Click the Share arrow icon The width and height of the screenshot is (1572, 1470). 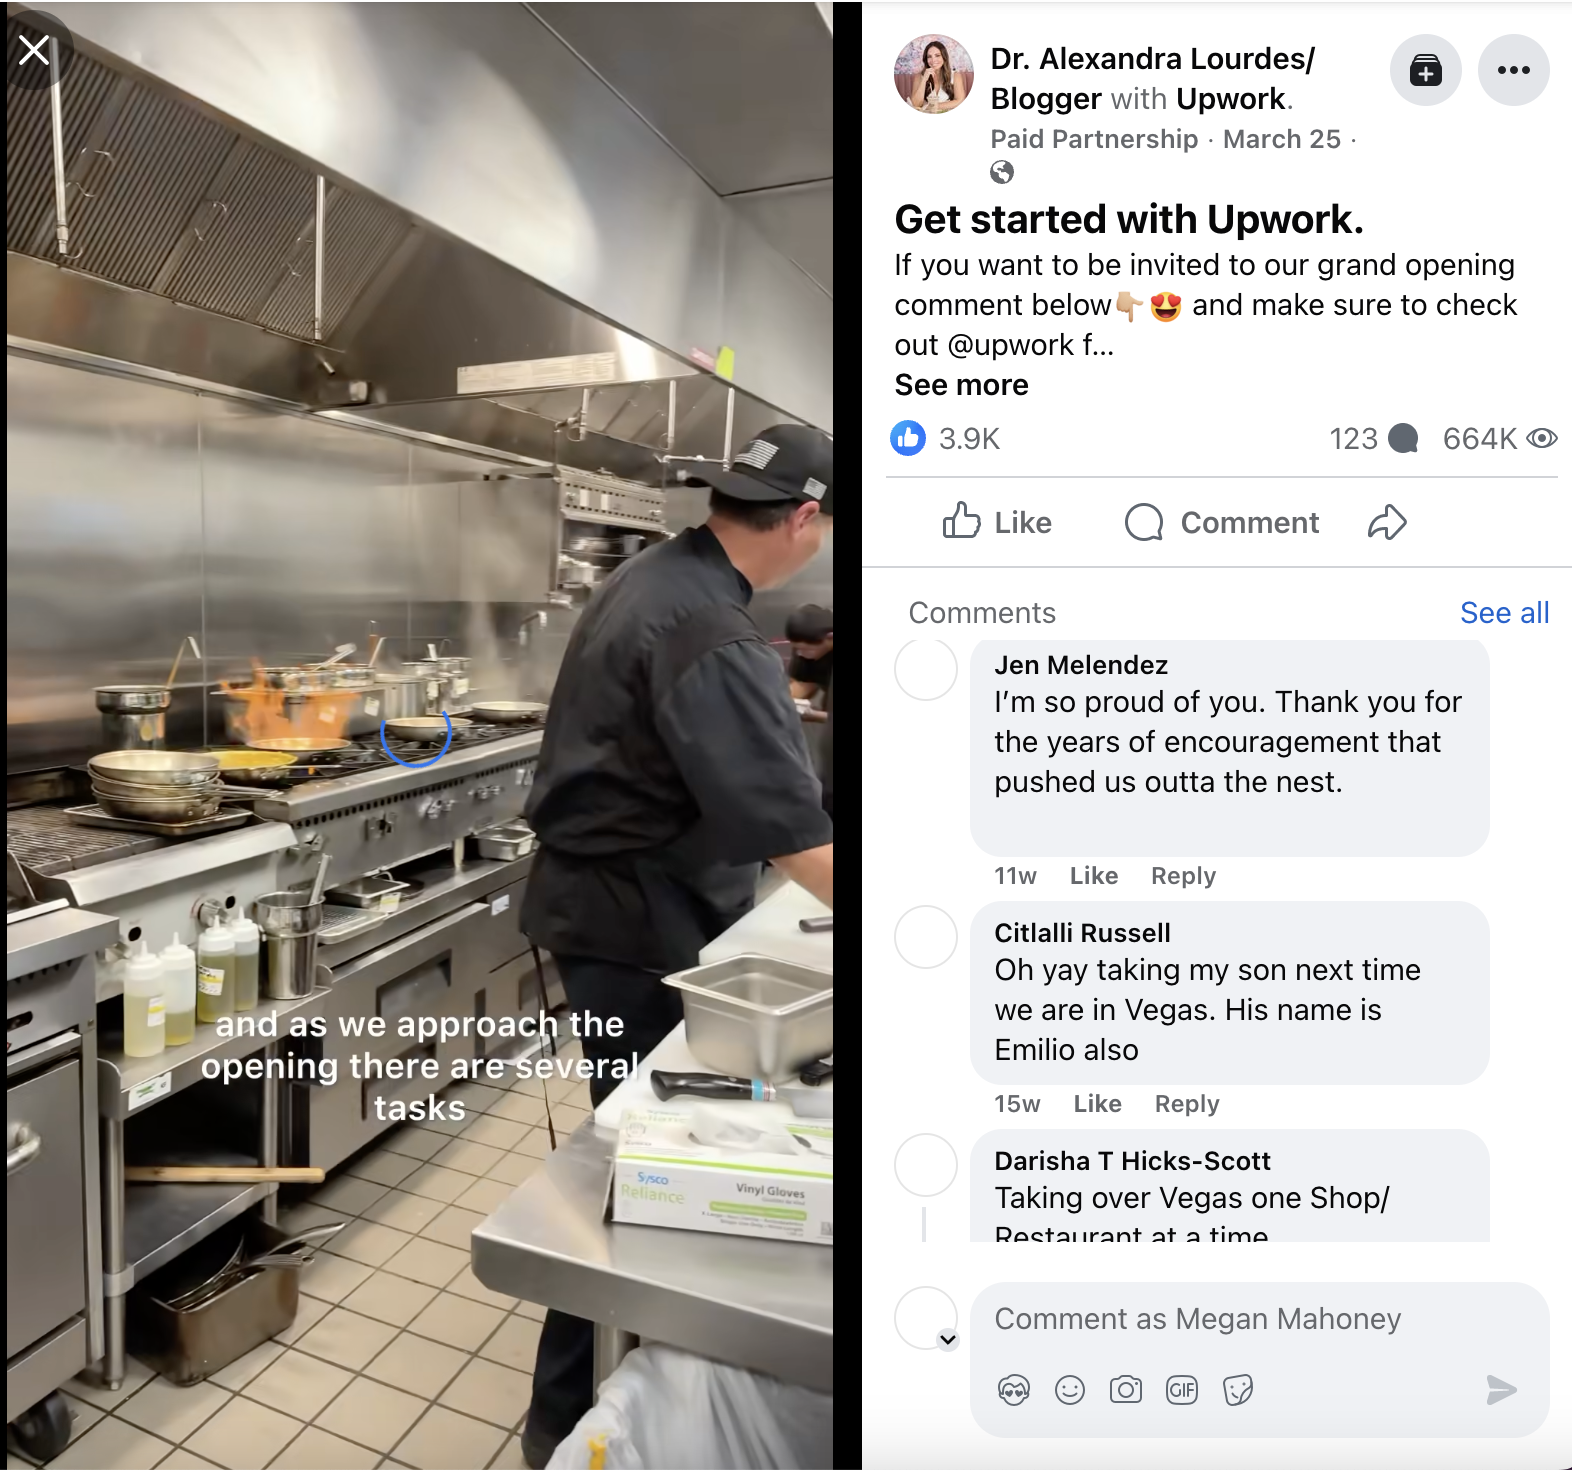pyautogui.click(x=1387, y=522)
